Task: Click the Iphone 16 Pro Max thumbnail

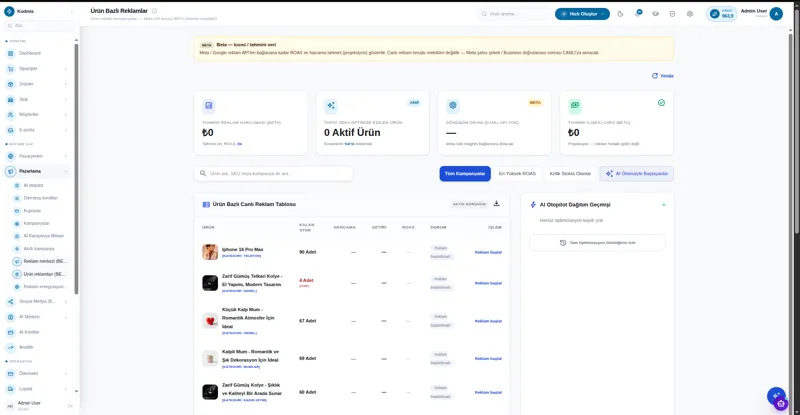Action: [210, 252]
